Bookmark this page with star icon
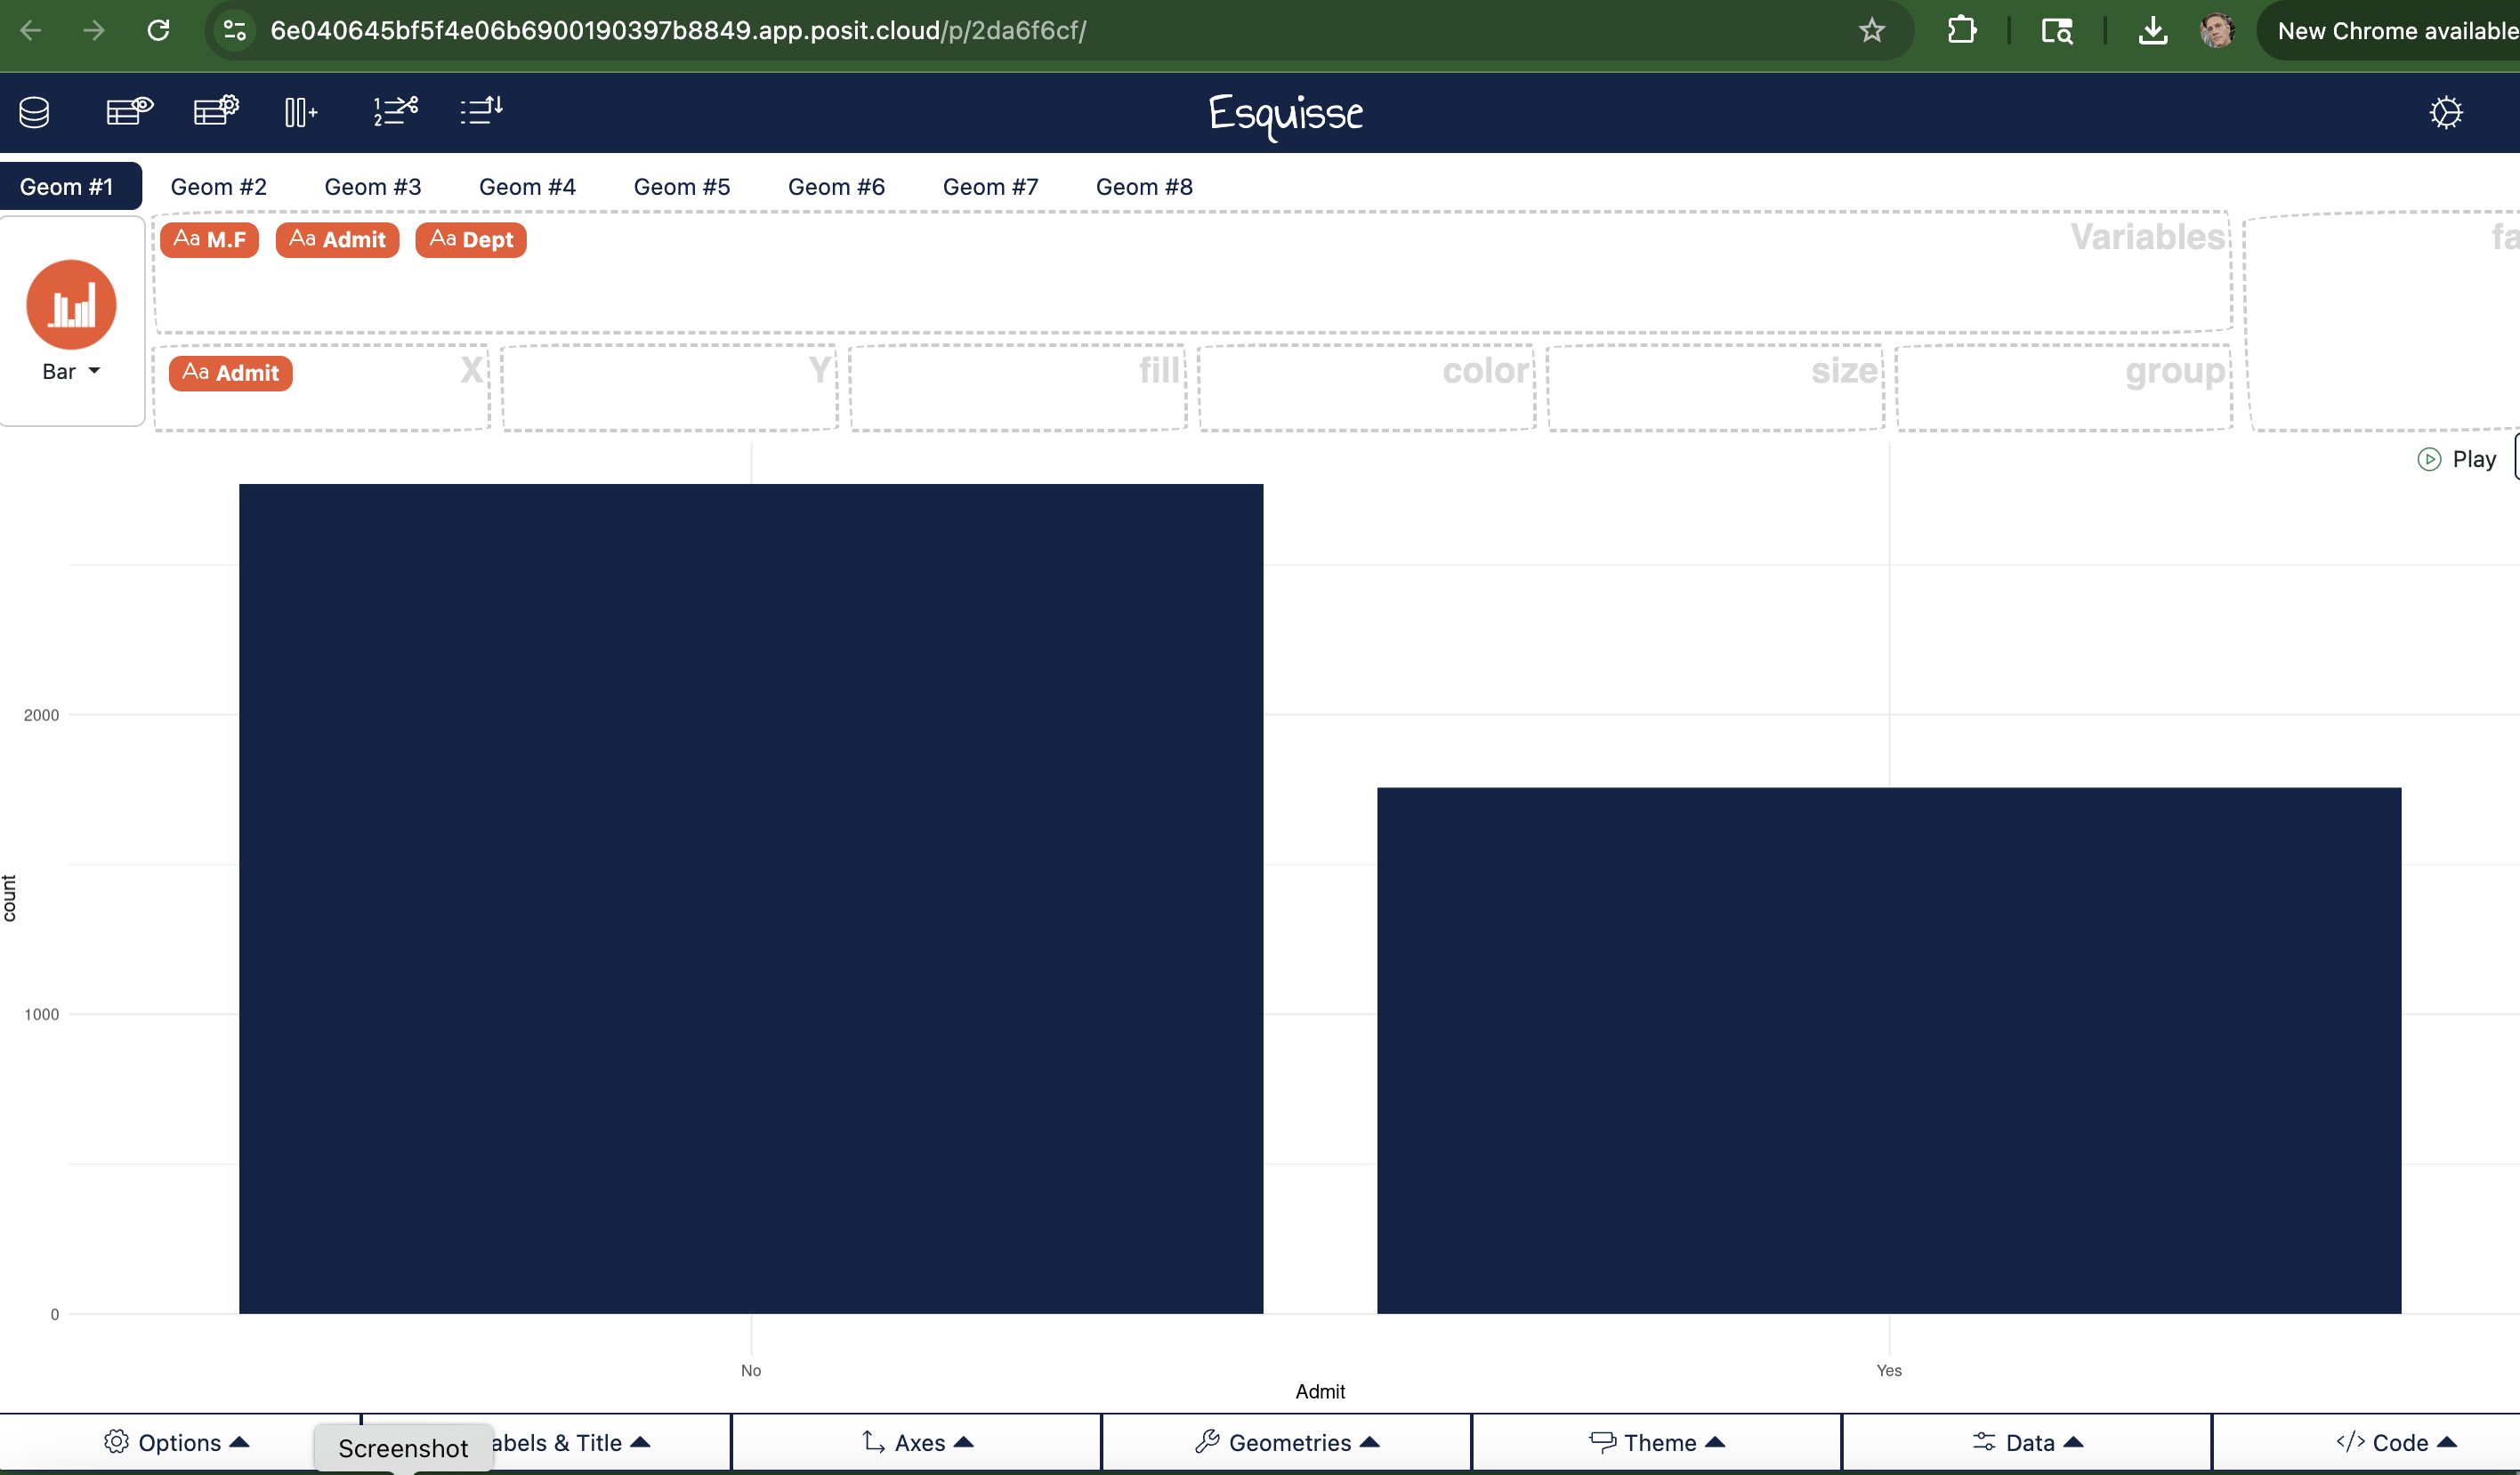This screenshot has width=2520, height=1475. tap(1871, 31)
